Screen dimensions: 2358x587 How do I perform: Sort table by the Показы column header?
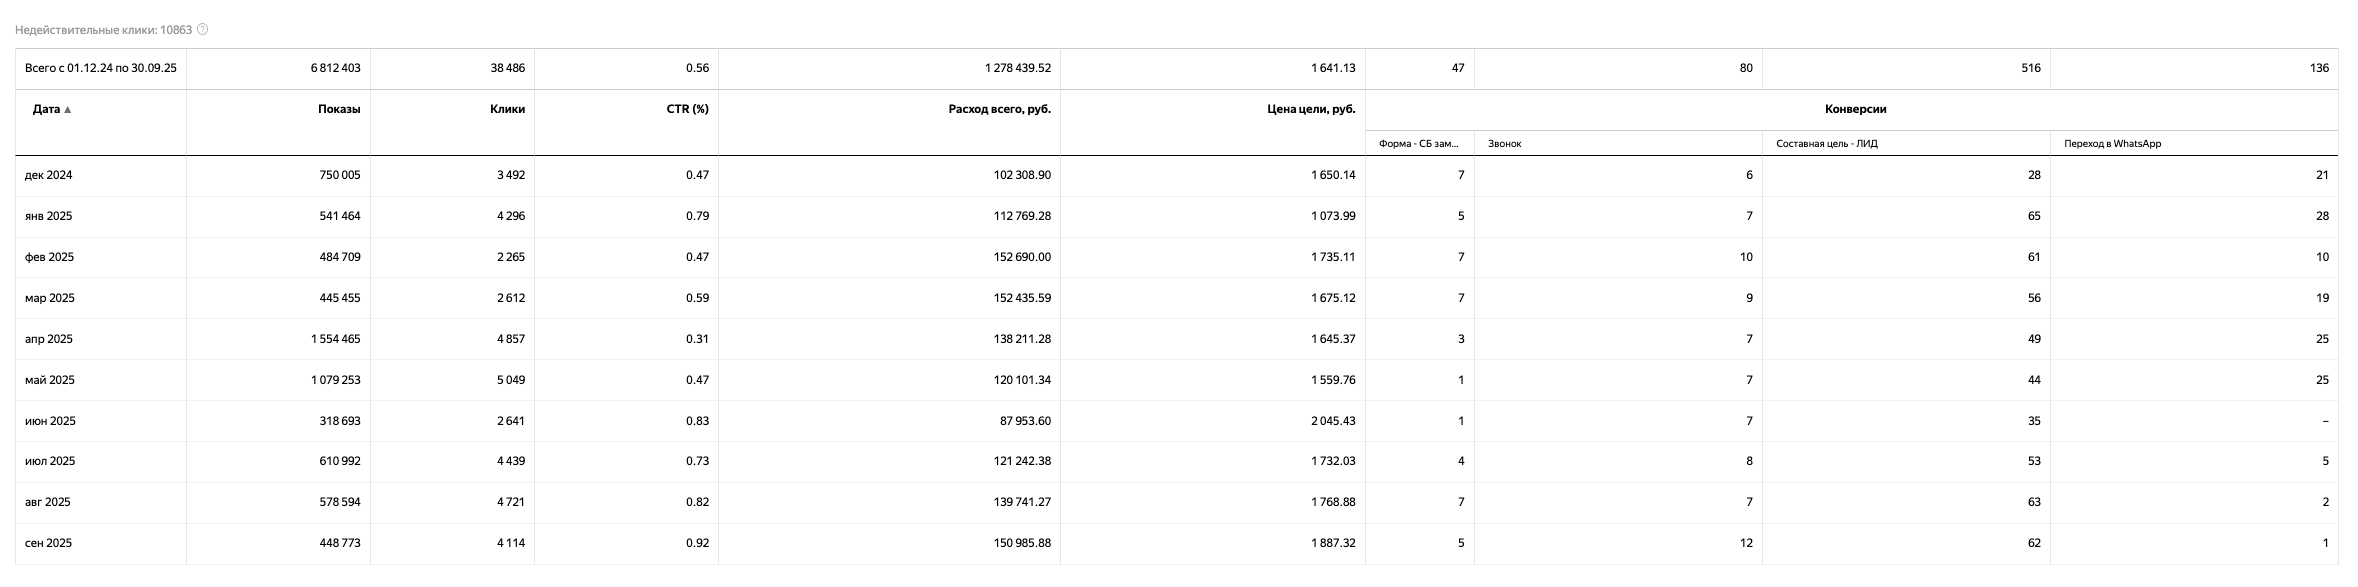(339, 109)
